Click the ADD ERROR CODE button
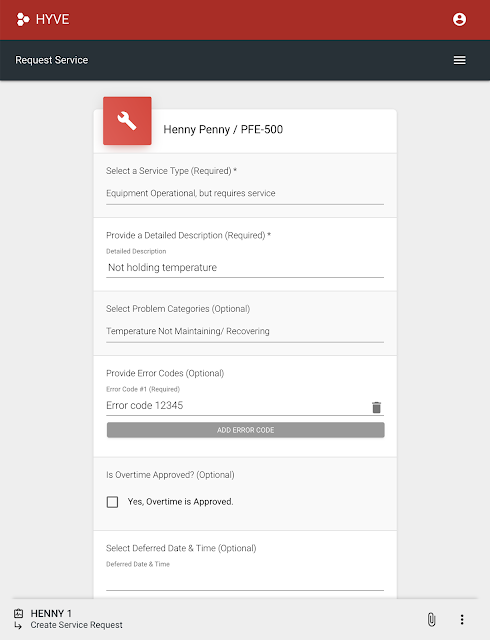The width and height of the screenshot is (490, 640). coord(245,430)
